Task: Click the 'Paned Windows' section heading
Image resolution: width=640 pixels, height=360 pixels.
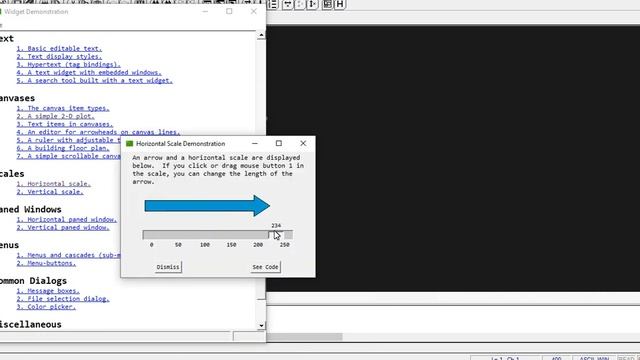Action: point(31,209)
